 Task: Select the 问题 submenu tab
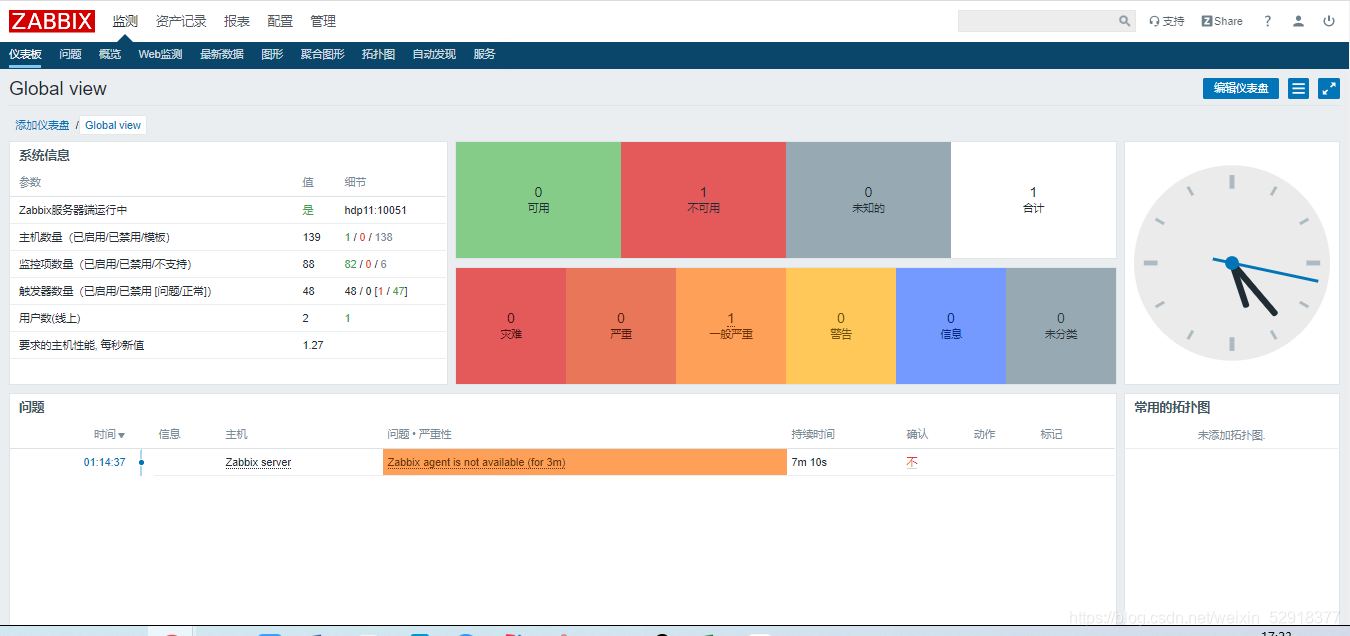coord(70,55)
